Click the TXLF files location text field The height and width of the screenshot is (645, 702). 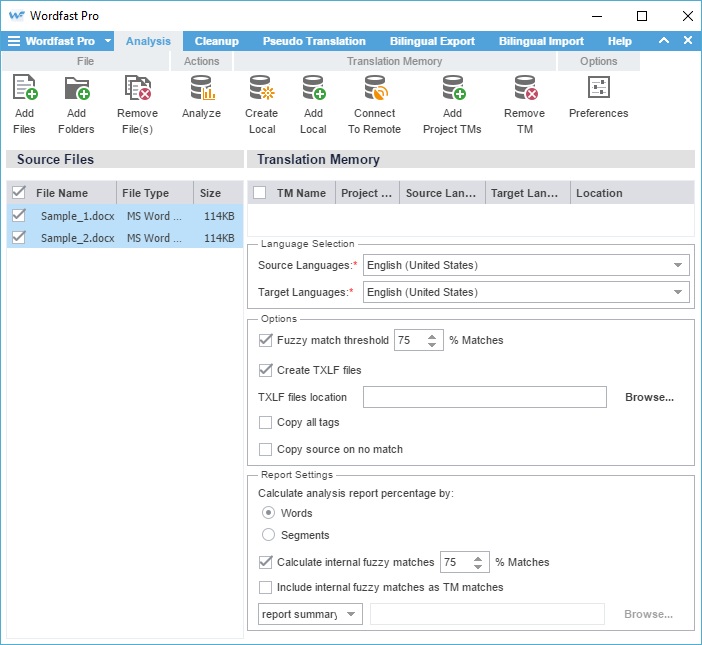coord(484,397)
